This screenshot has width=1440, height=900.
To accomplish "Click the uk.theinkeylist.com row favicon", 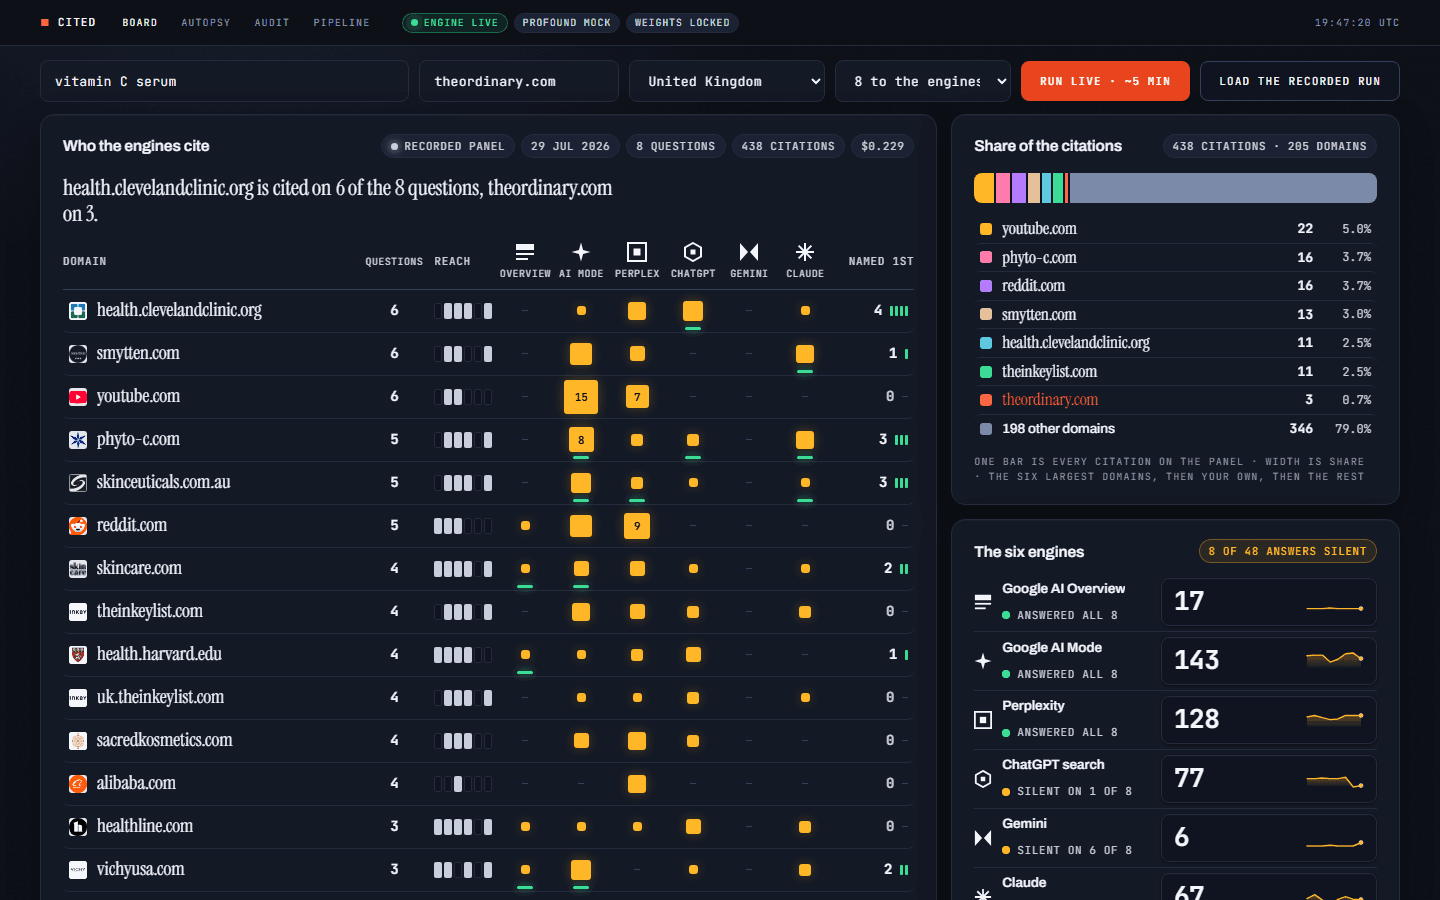I will pyautogui.click(x=78, y=698).
